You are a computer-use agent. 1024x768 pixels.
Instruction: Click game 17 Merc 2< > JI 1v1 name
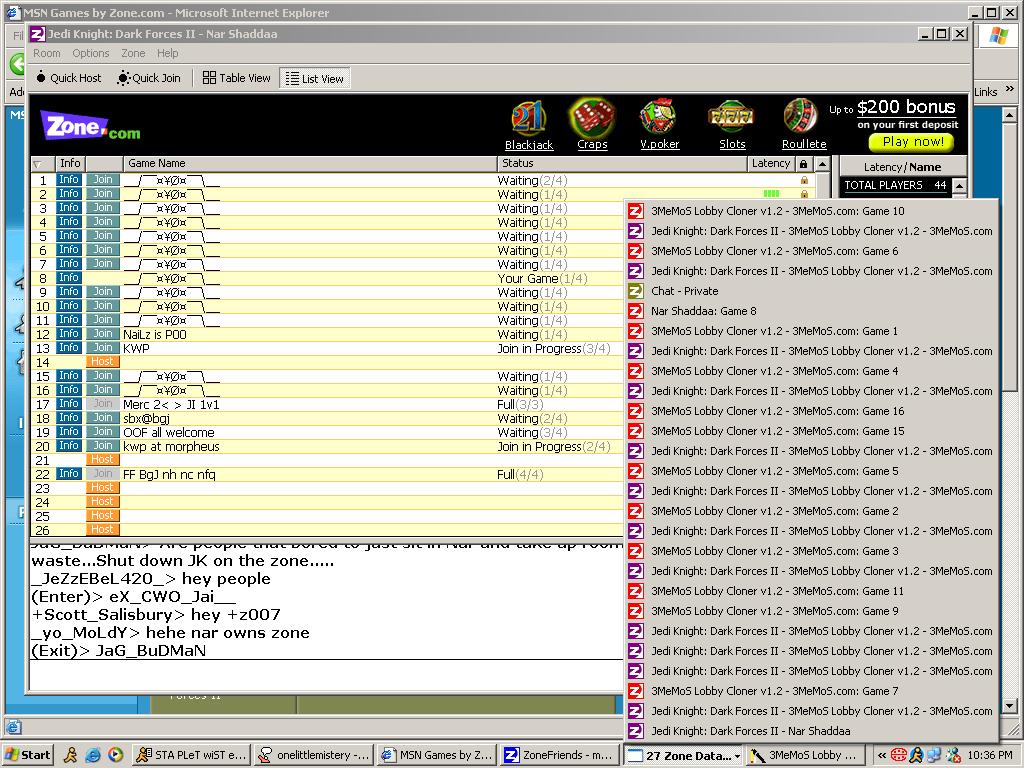click(x=171, y=404)
